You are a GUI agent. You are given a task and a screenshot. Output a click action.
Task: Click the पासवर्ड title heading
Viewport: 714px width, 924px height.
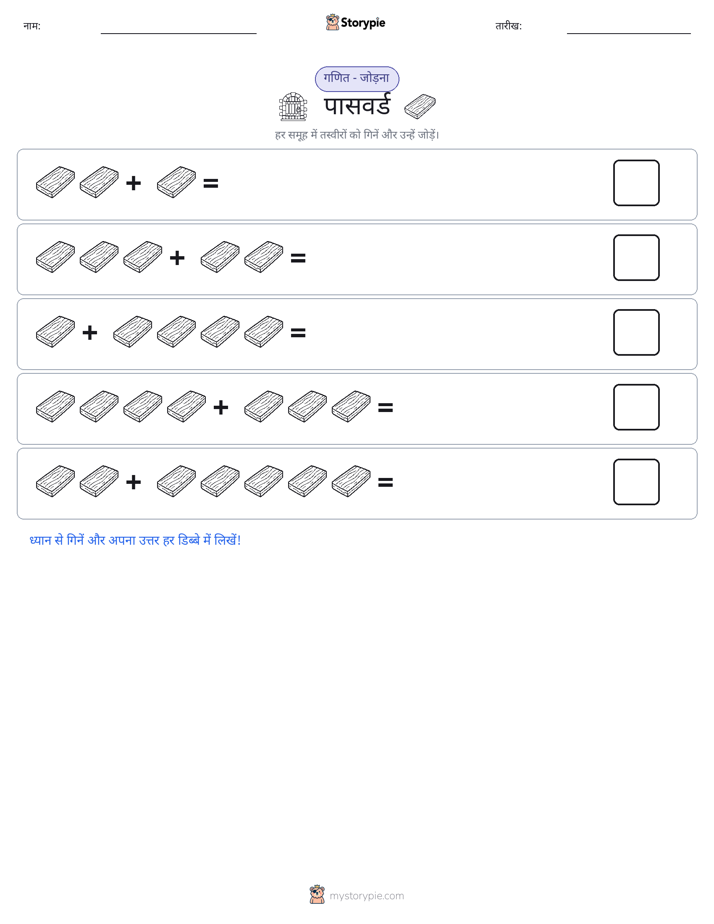pyautogui.click(x=357, y=107)
